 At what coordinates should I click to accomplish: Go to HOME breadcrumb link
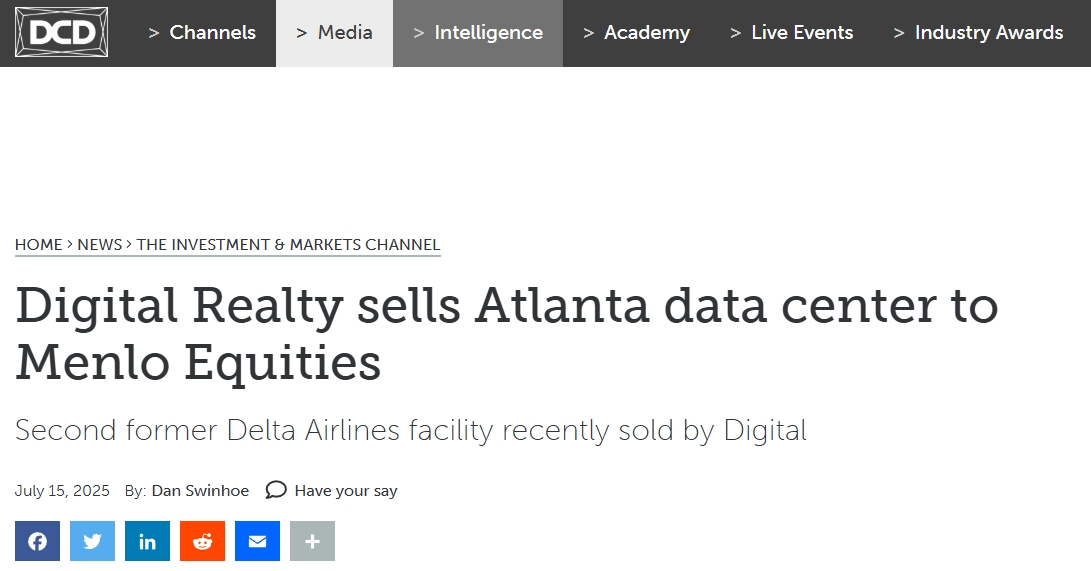(x=39, y=245)
